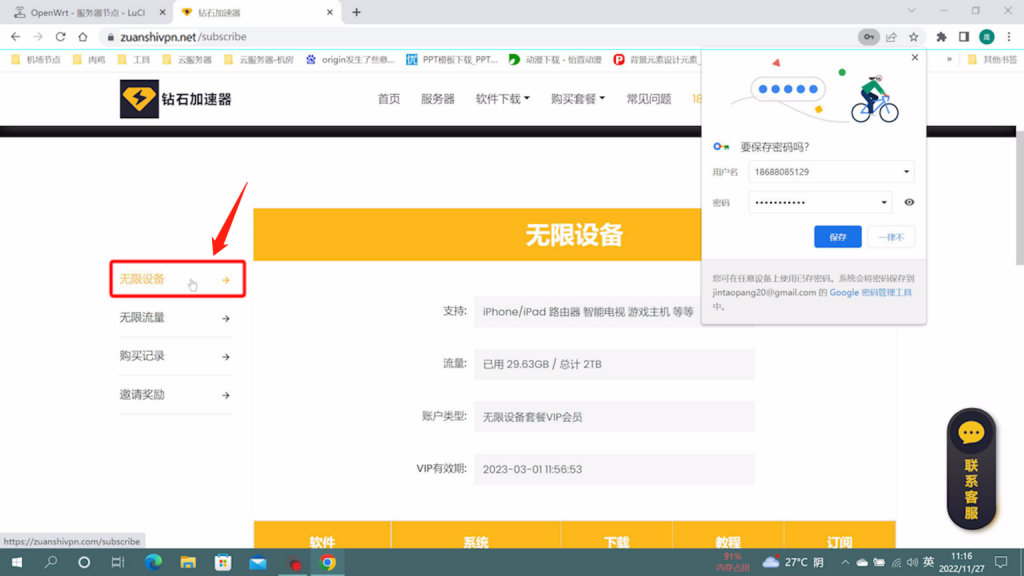
Task: Expand the username dropdown in save dialog
Action: point(906,172)
